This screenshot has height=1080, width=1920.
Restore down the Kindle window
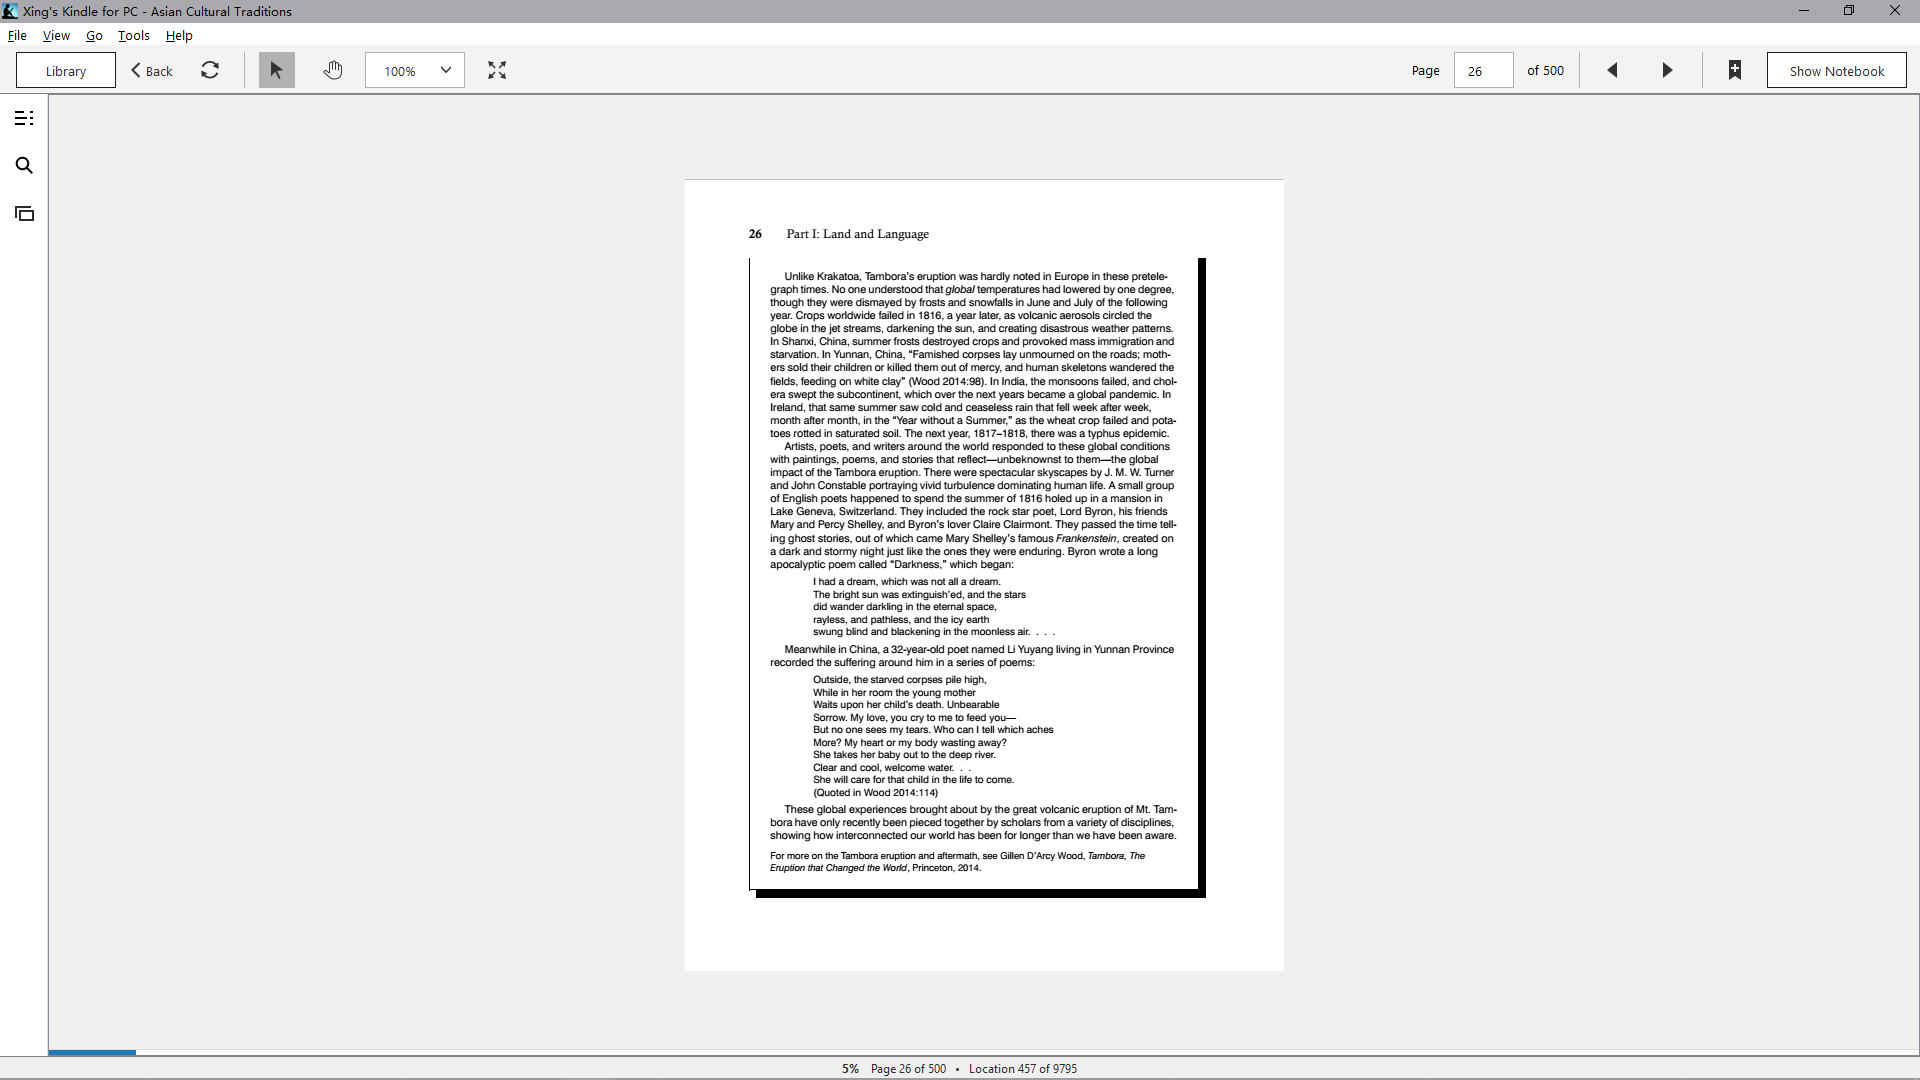point(1849,11)
